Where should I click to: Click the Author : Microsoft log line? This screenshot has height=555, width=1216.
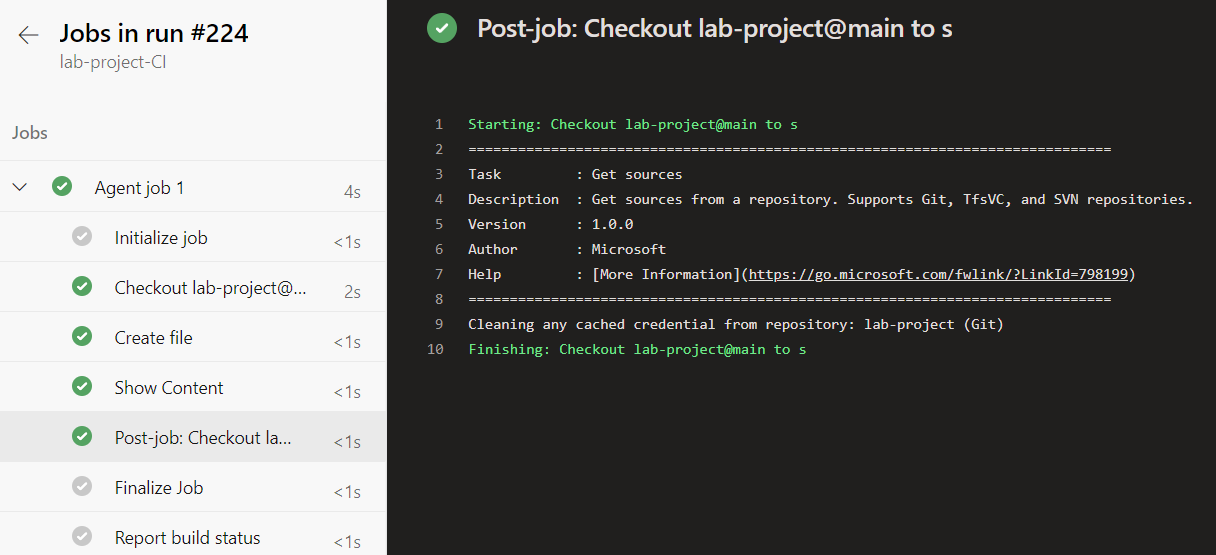pos(567,249)
